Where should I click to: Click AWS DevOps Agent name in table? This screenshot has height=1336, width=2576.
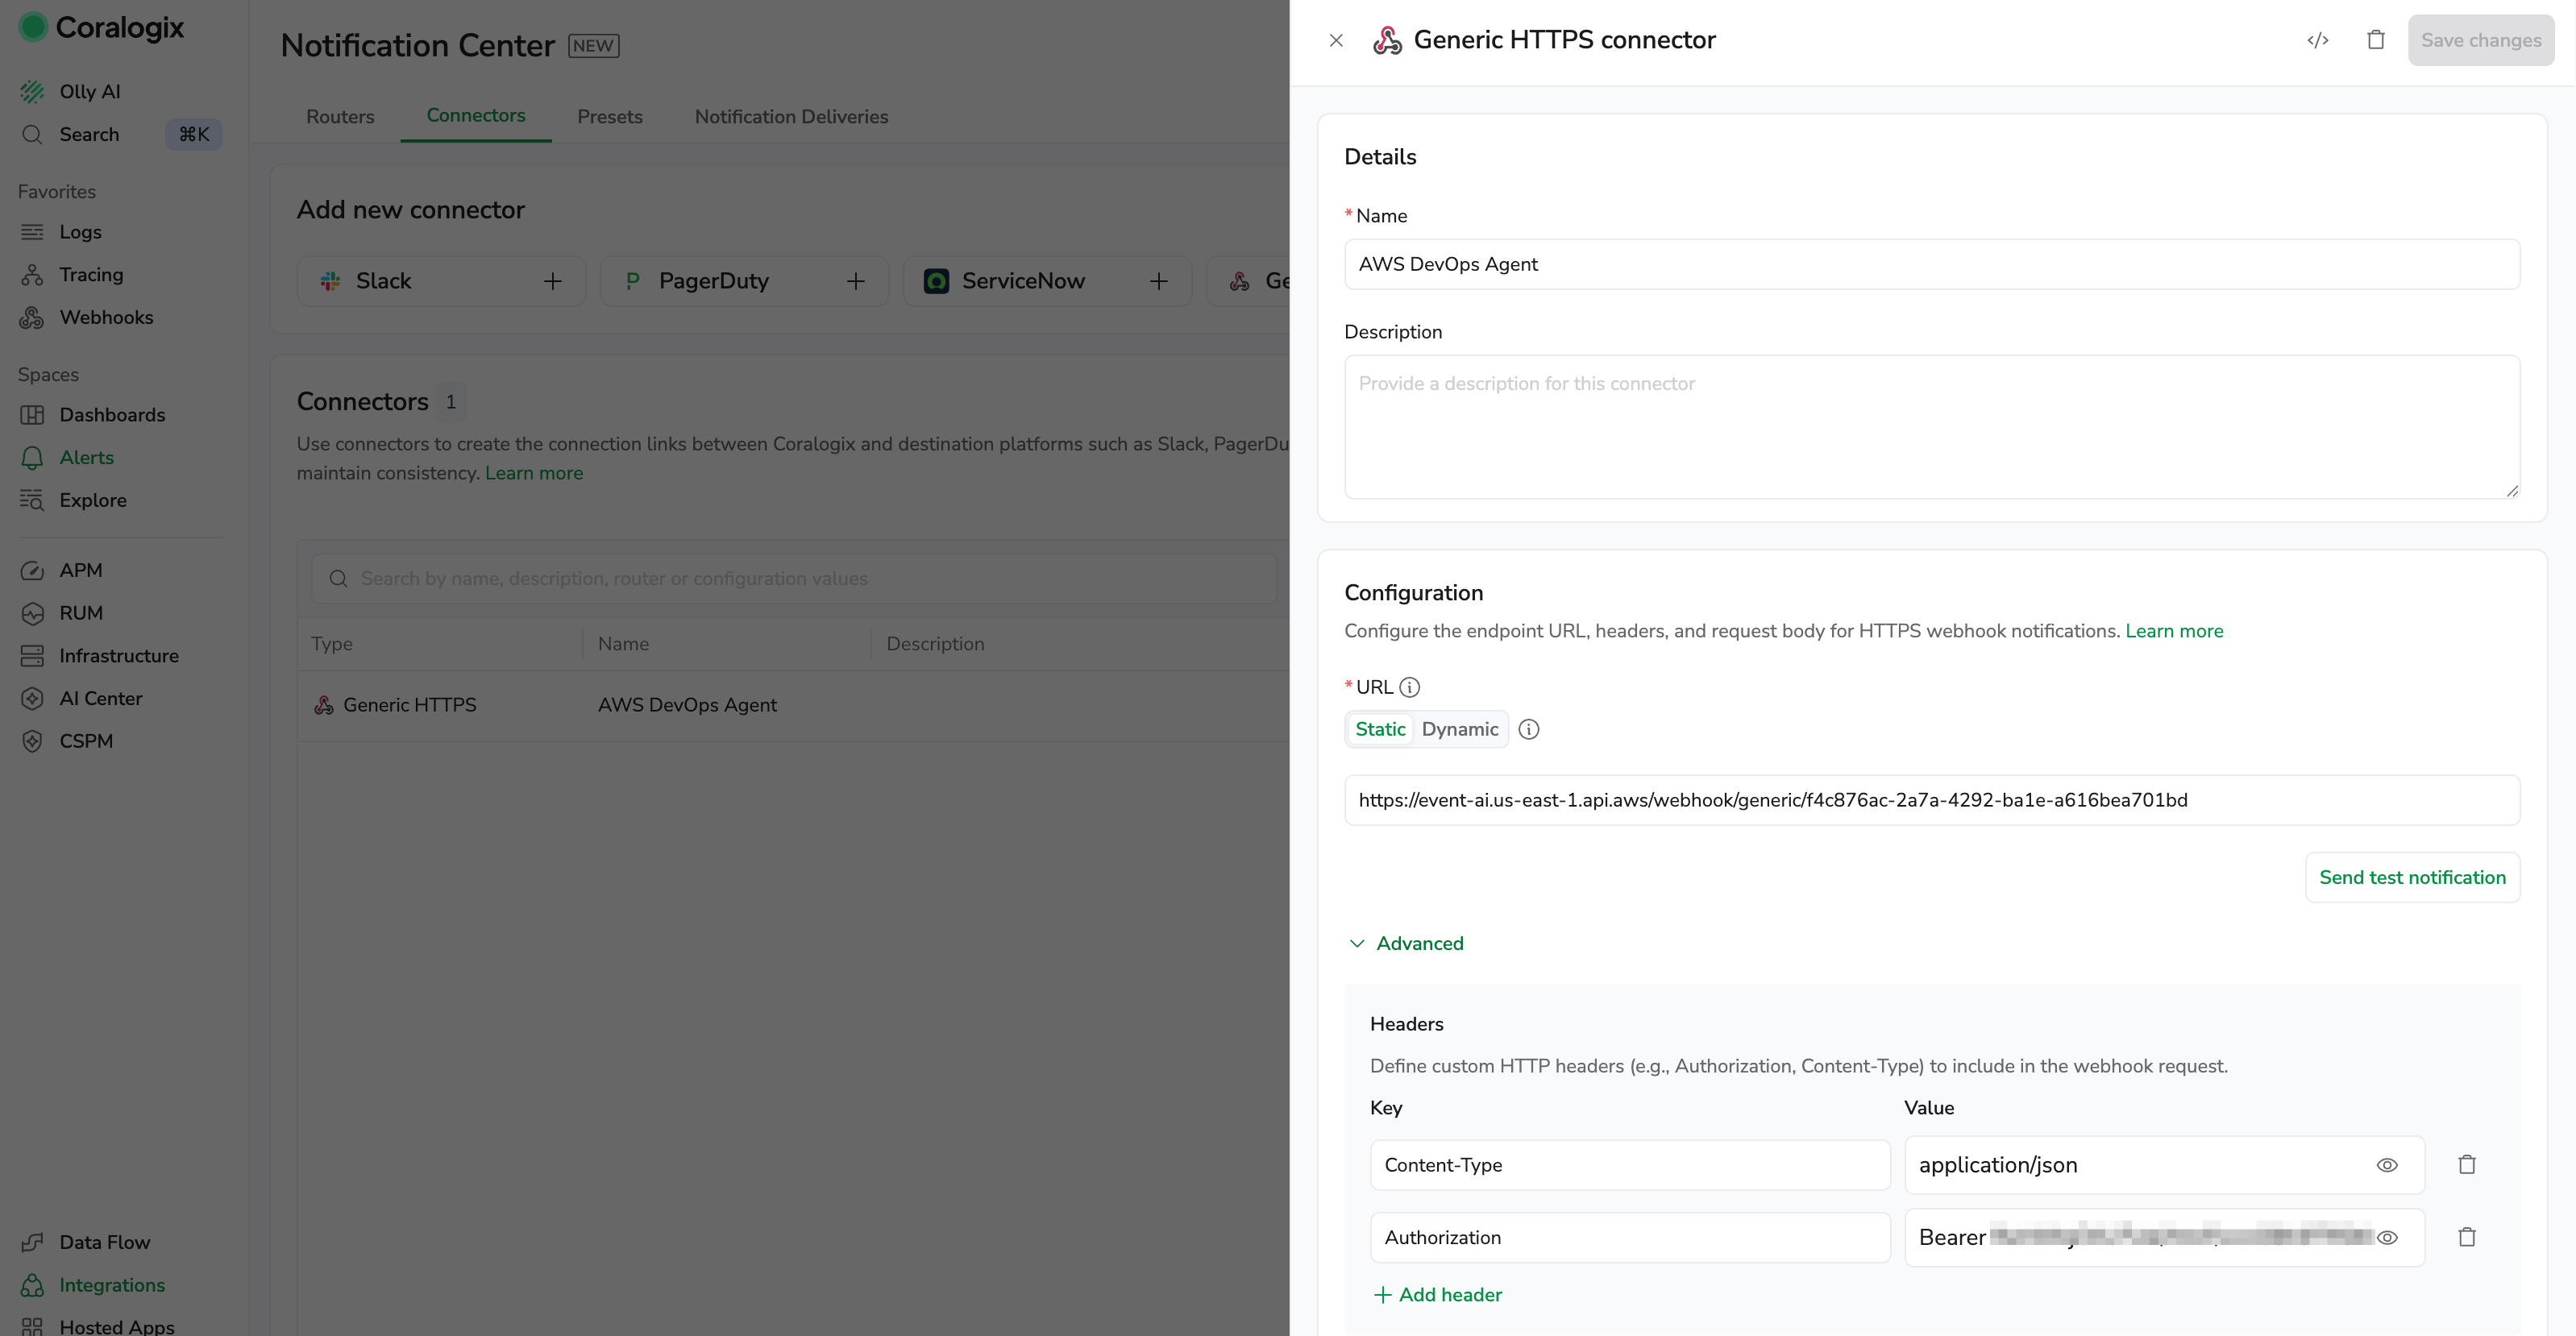click(x=687, y=705)
